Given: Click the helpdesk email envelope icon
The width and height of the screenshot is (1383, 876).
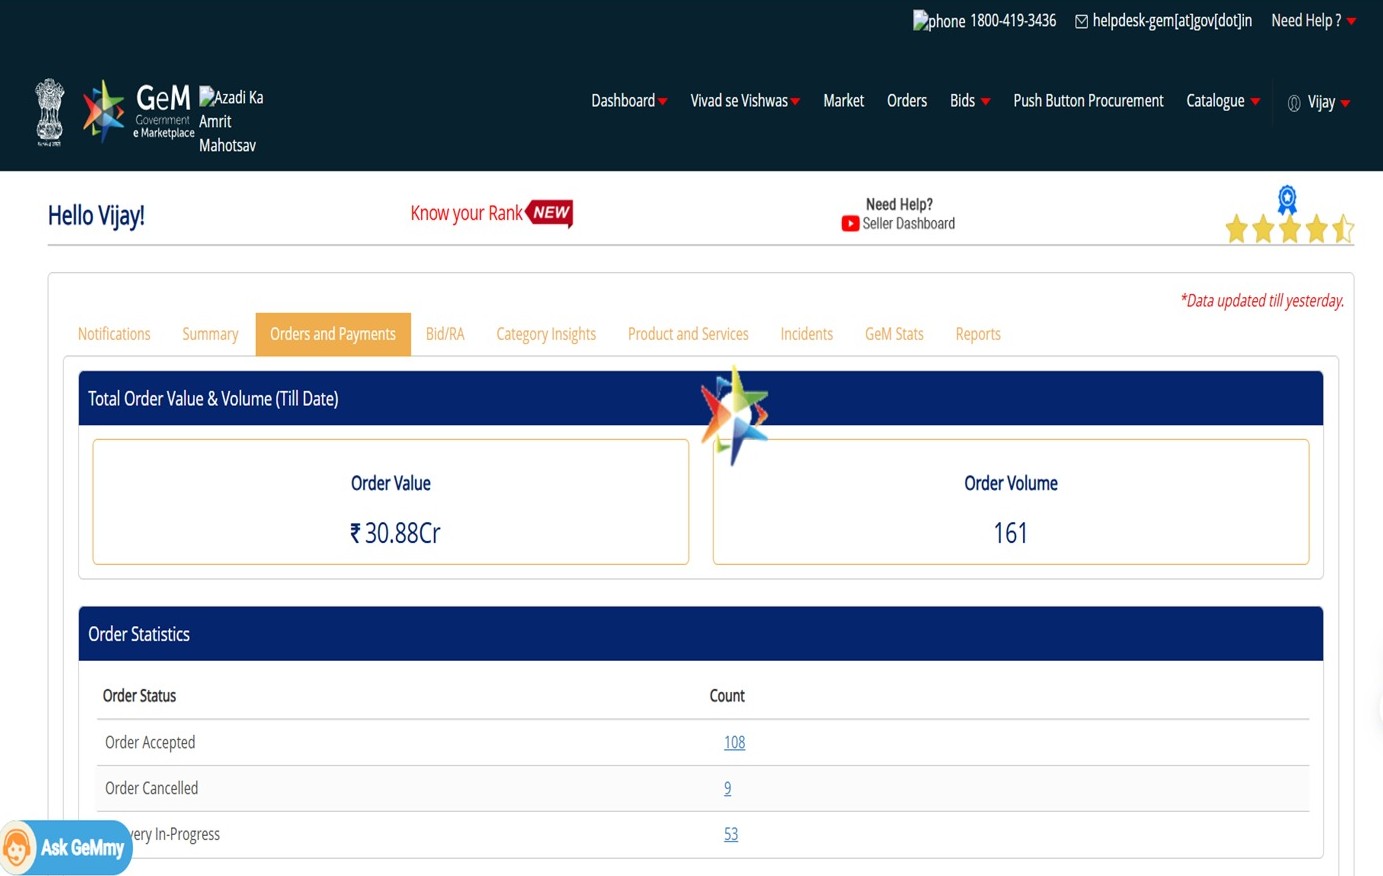Looking at the screenshot, I should pyautogui.click(x=1081, y=21).
